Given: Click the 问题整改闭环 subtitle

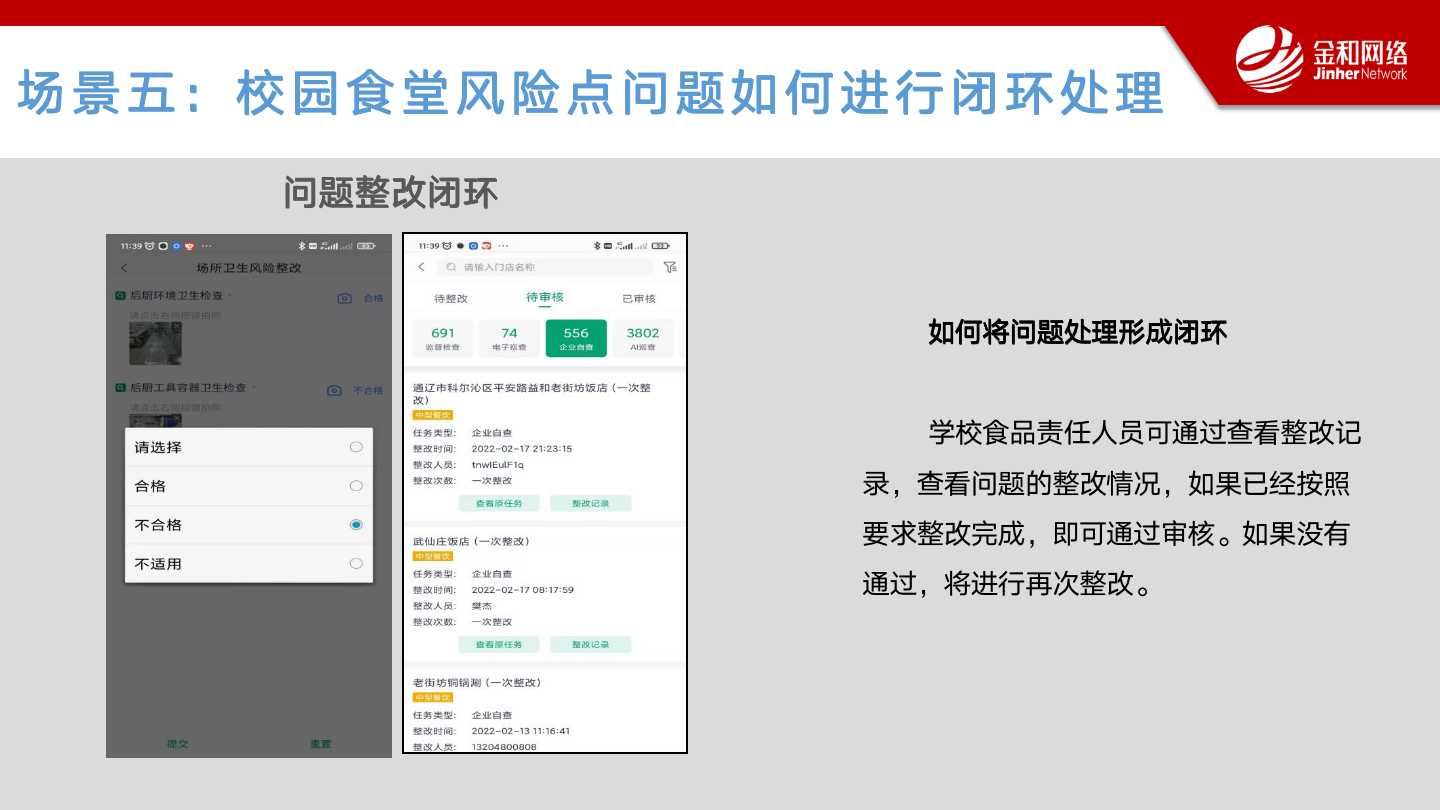Looking at the screenshot, I should pyautogui.click(x=390, y=193).
